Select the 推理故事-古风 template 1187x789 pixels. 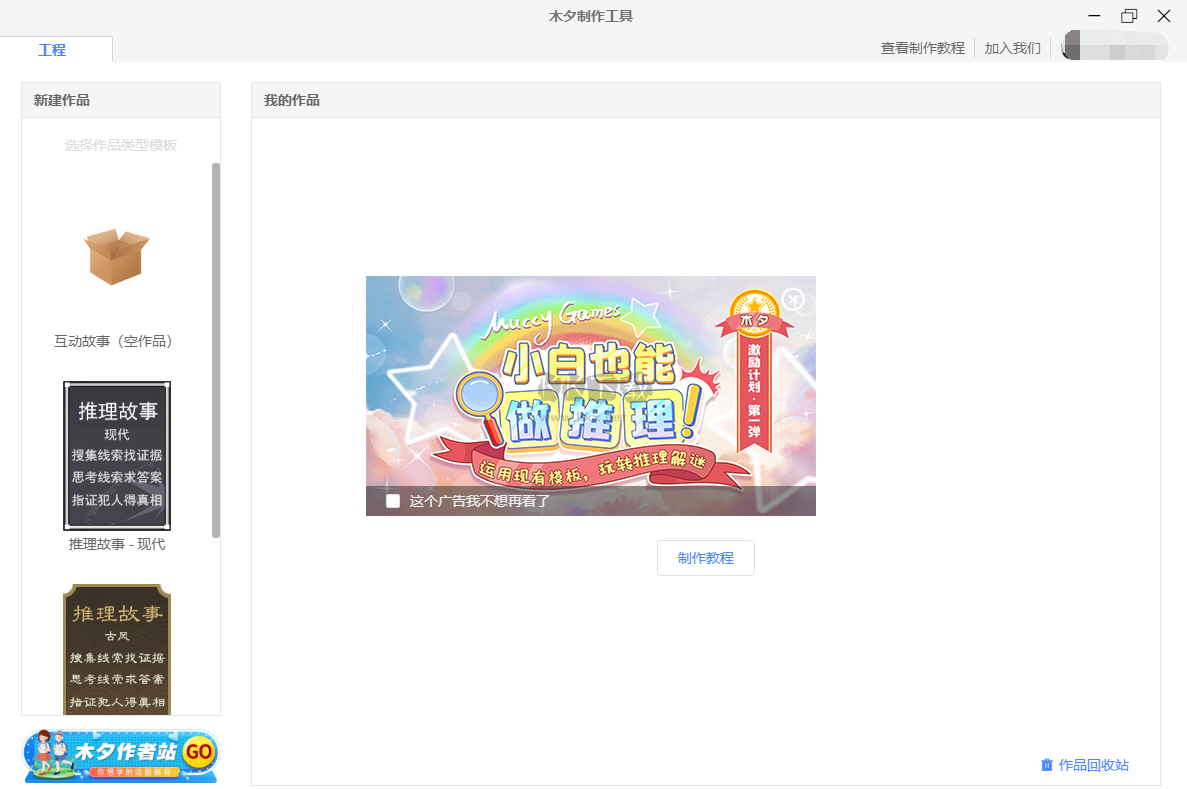click(116, 648)
